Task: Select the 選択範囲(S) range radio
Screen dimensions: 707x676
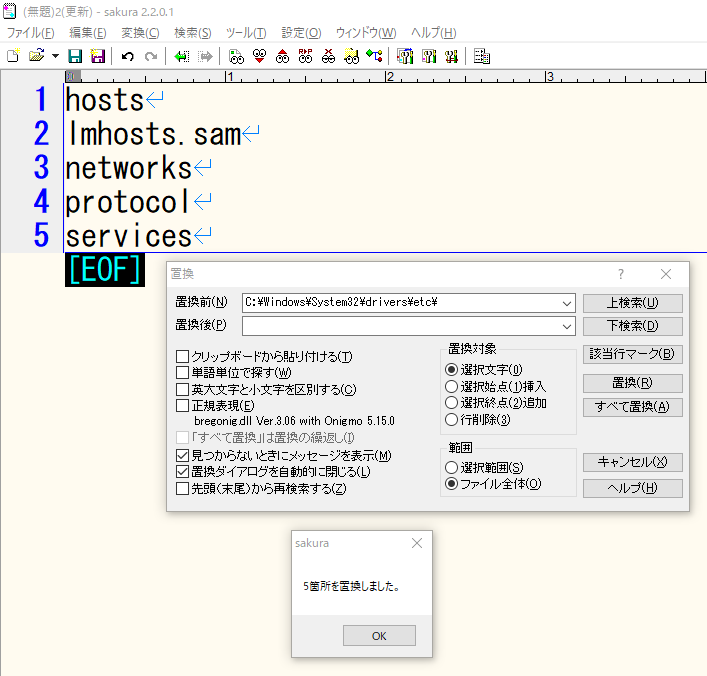Action: pyautogui.click(x=451, y=468)
